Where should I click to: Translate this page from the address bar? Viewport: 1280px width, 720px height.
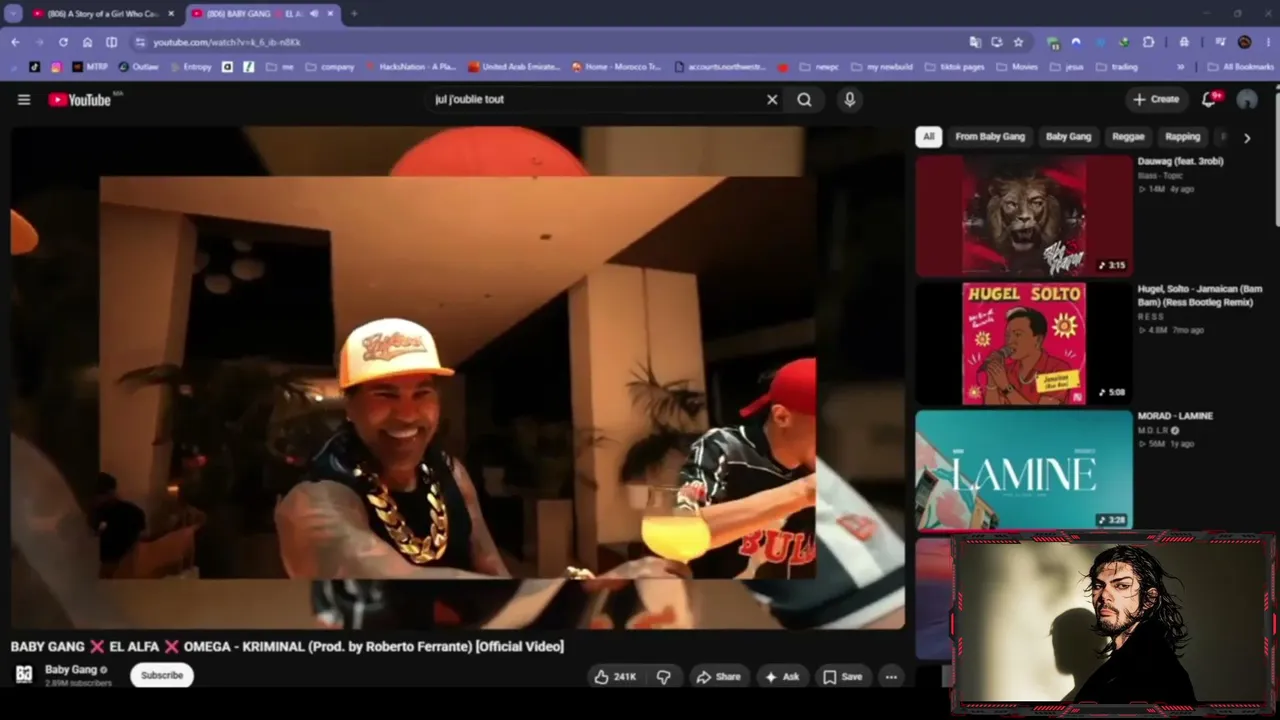(975, 42)
